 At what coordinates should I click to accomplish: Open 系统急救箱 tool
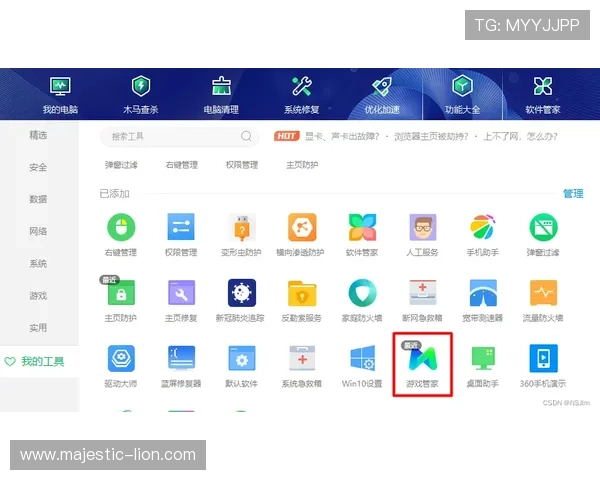[x=302, y=366]
